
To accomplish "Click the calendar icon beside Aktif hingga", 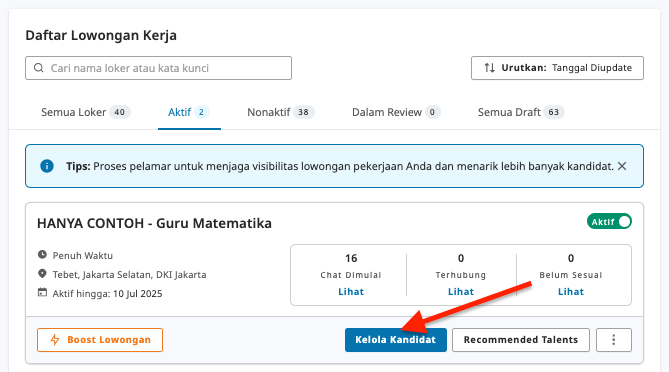I will [42, 293].
